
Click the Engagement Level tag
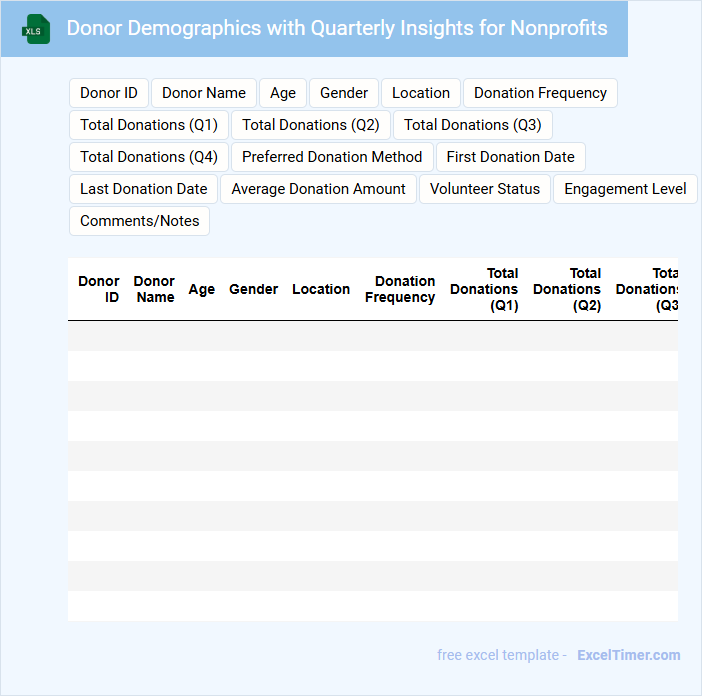coord(625,189)
